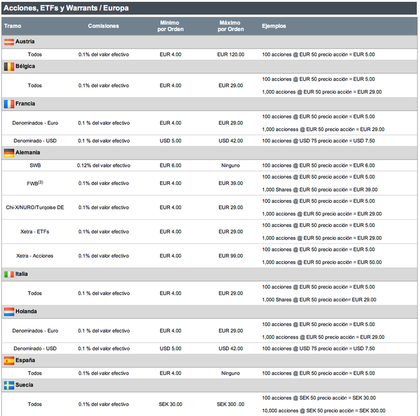
Task: Click Todos tramo in Austria row
Action: click(x=35, y=54)
